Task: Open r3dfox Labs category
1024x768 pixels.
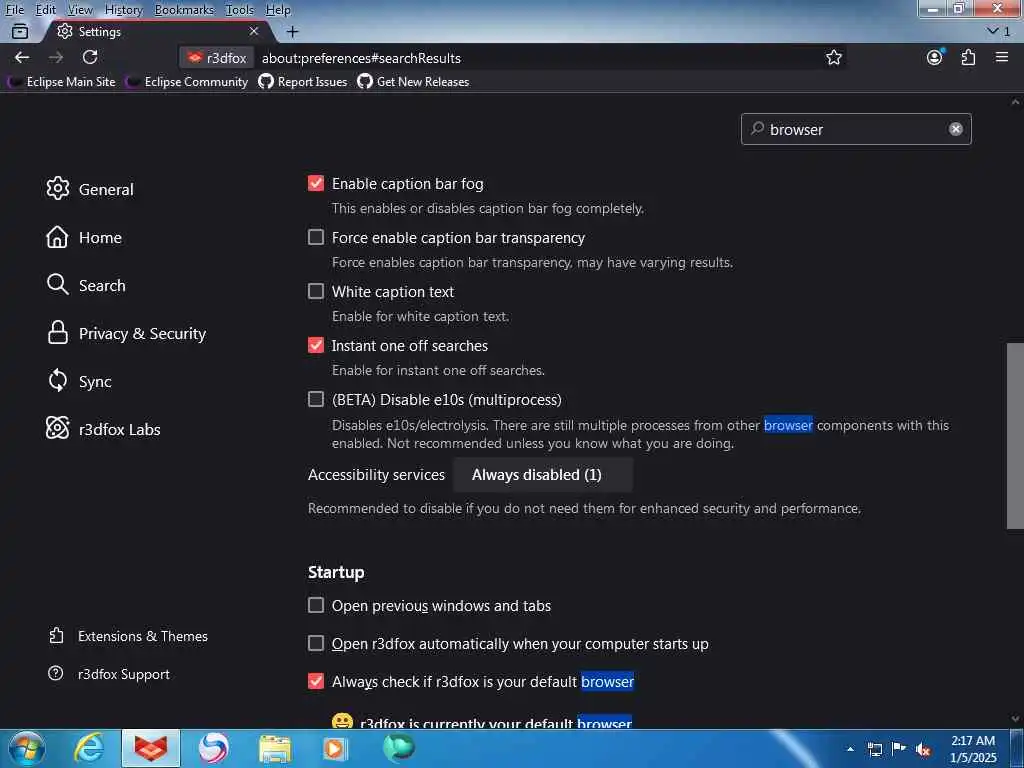Action: click(x=104, y=429)
